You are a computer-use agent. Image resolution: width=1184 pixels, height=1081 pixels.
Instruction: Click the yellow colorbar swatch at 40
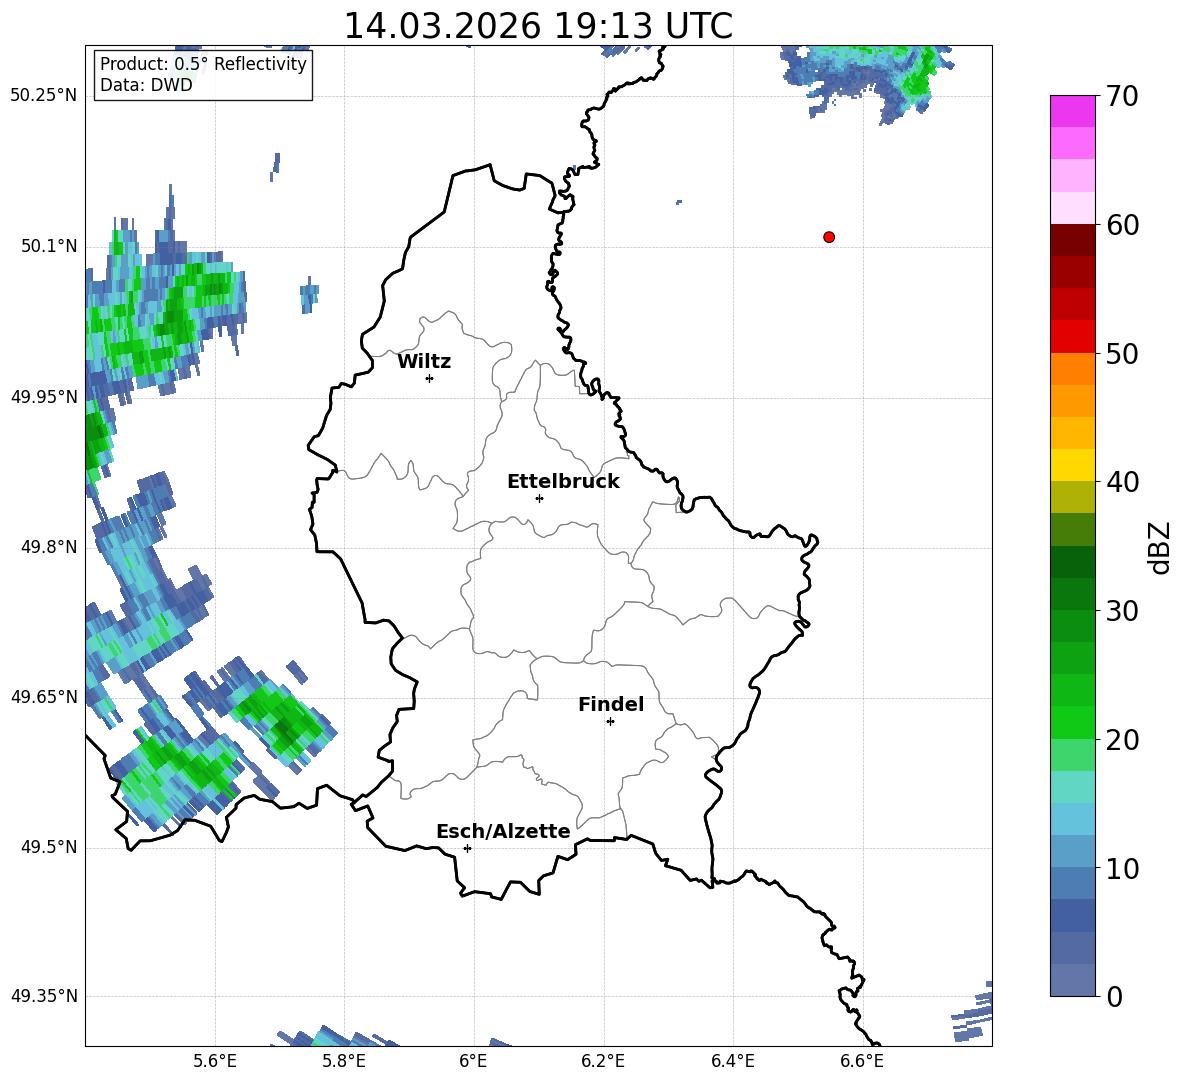point(1072,465)
